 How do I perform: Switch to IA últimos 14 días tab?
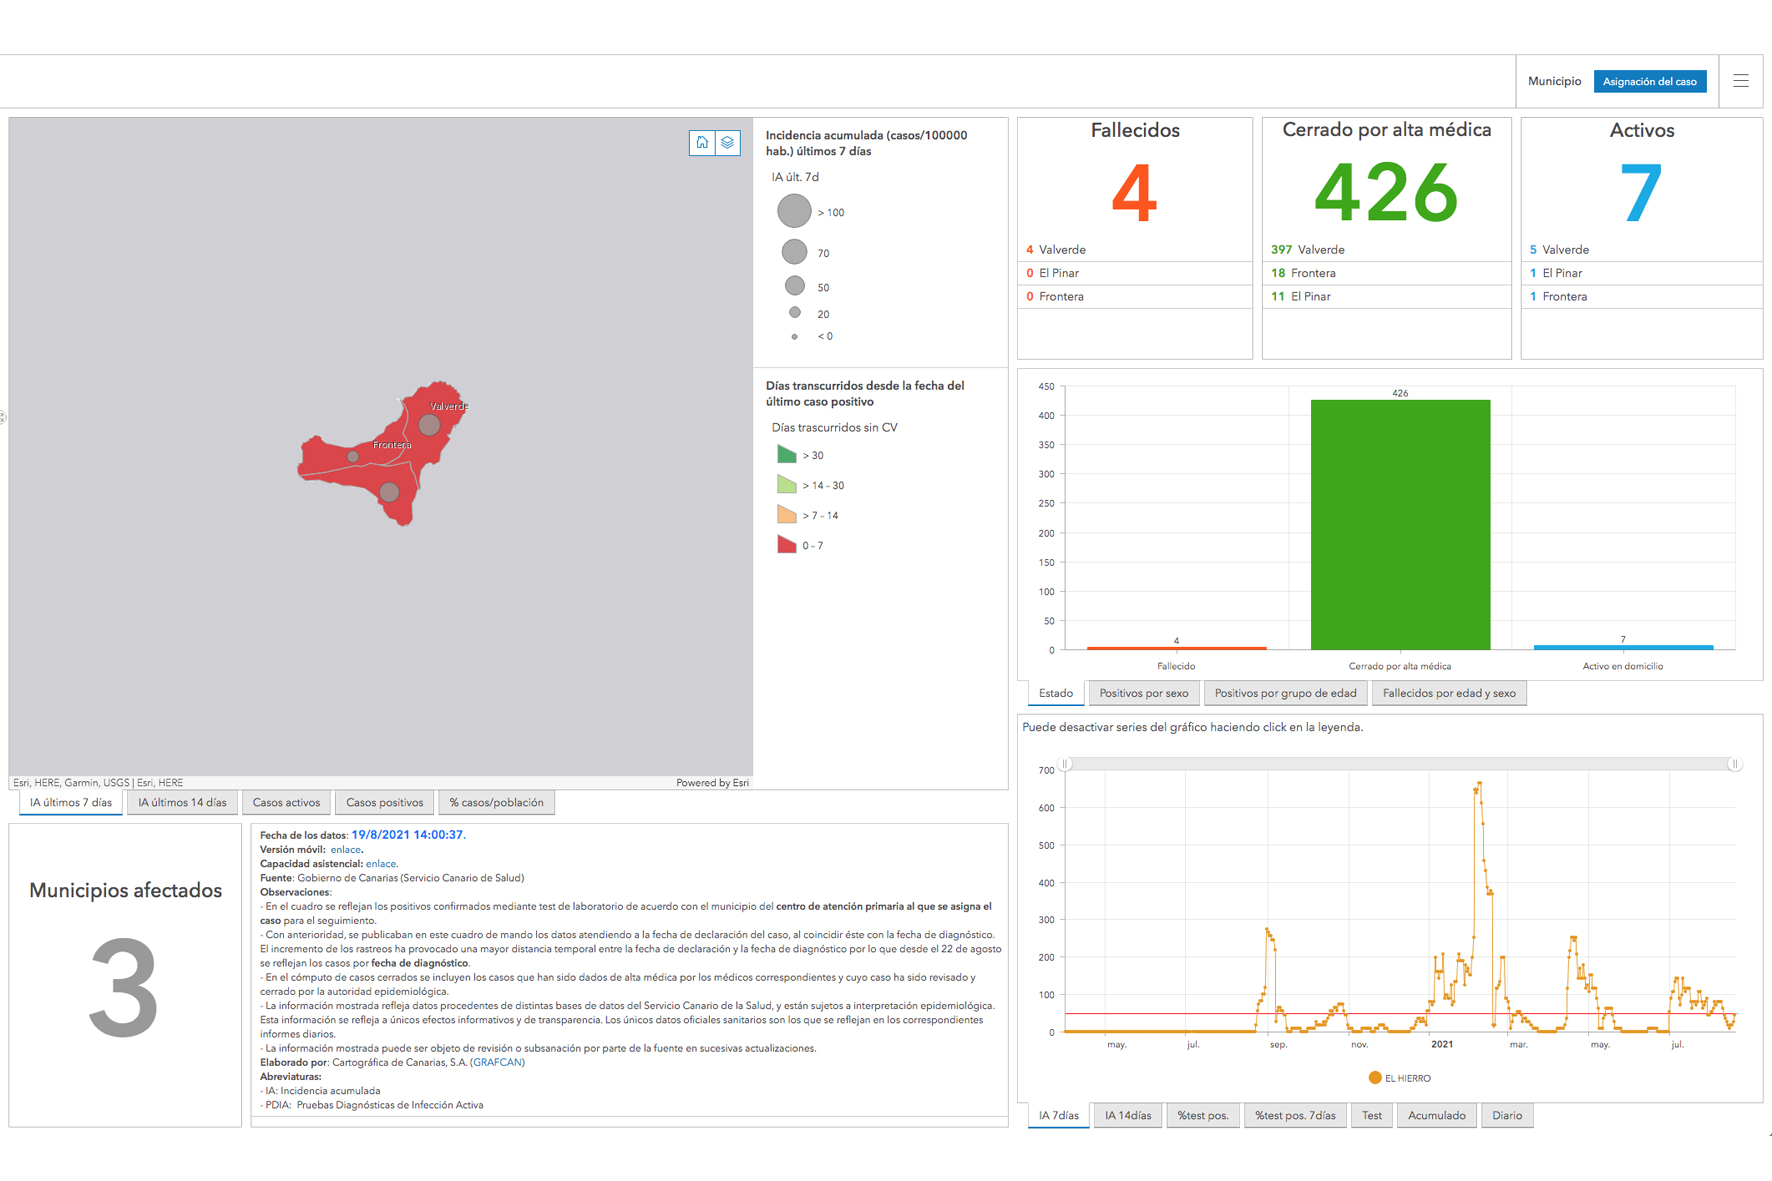coord(182,803)
